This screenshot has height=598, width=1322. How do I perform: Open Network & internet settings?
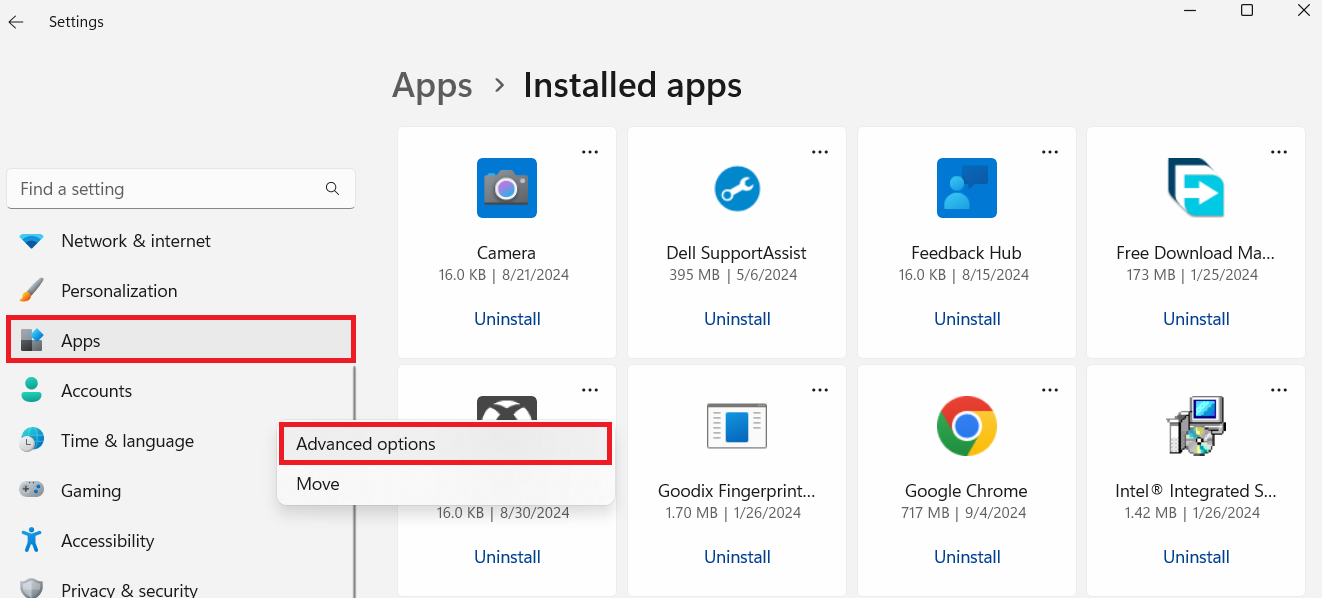[180, 241]
